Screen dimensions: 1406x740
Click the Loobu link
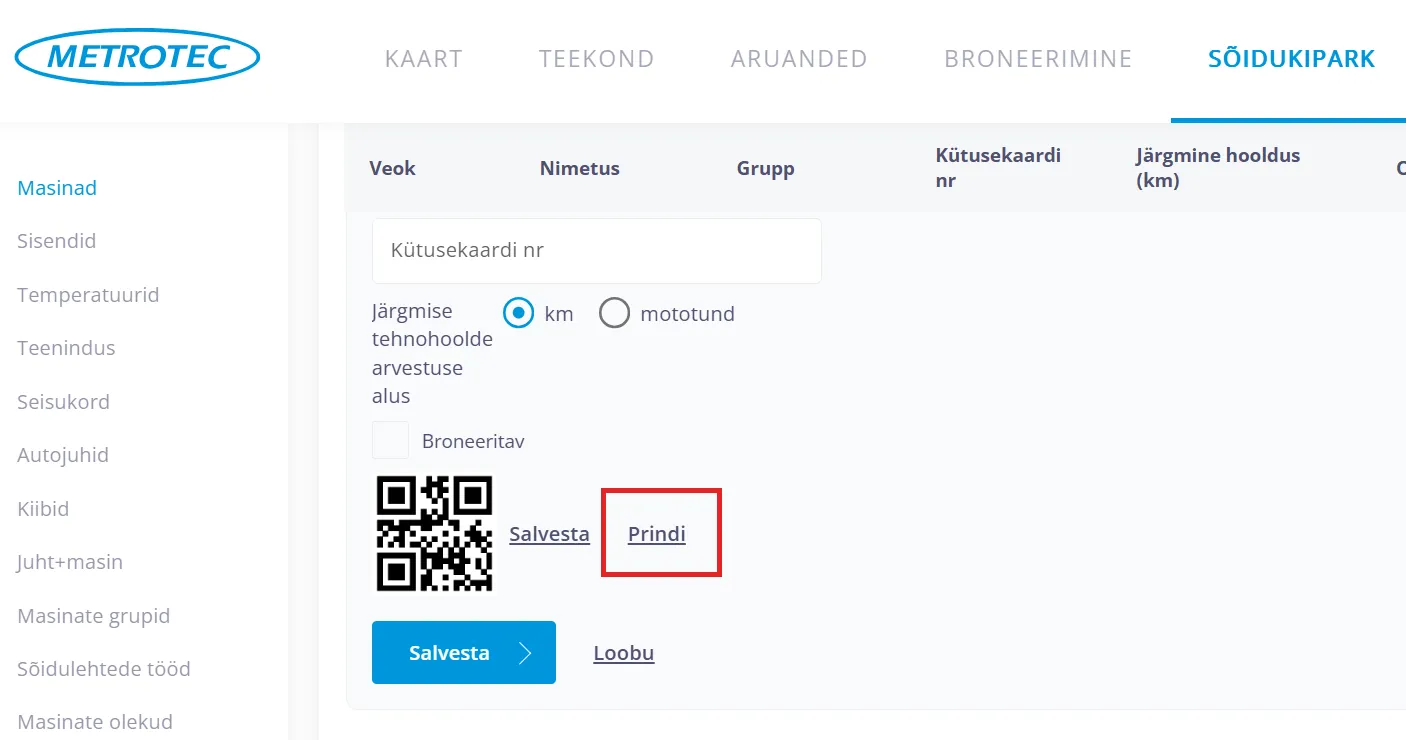(624, 654)
